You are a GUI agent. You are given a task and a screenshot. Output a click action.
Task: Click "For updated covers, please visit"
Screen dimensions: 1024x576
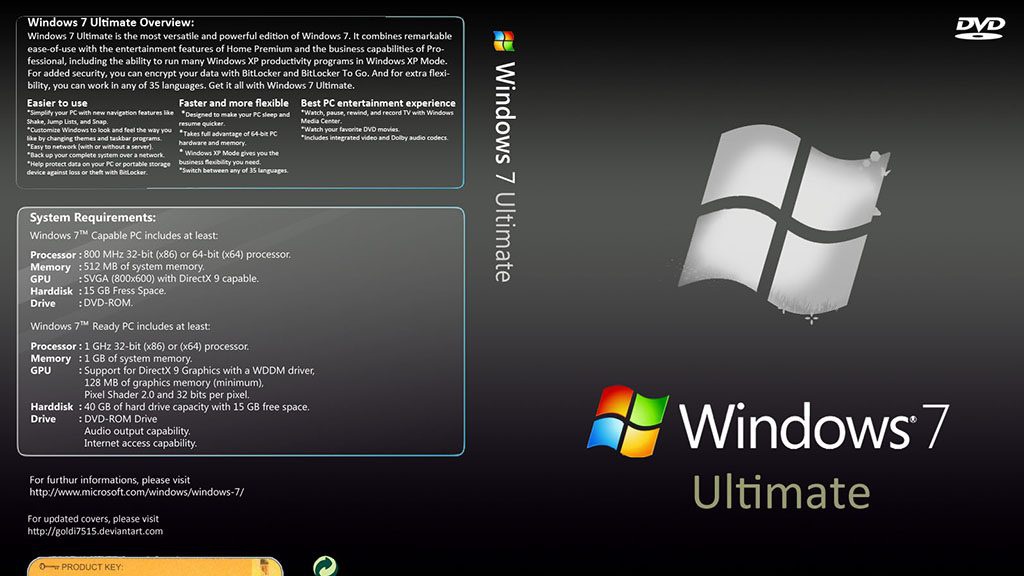(93, 519)
